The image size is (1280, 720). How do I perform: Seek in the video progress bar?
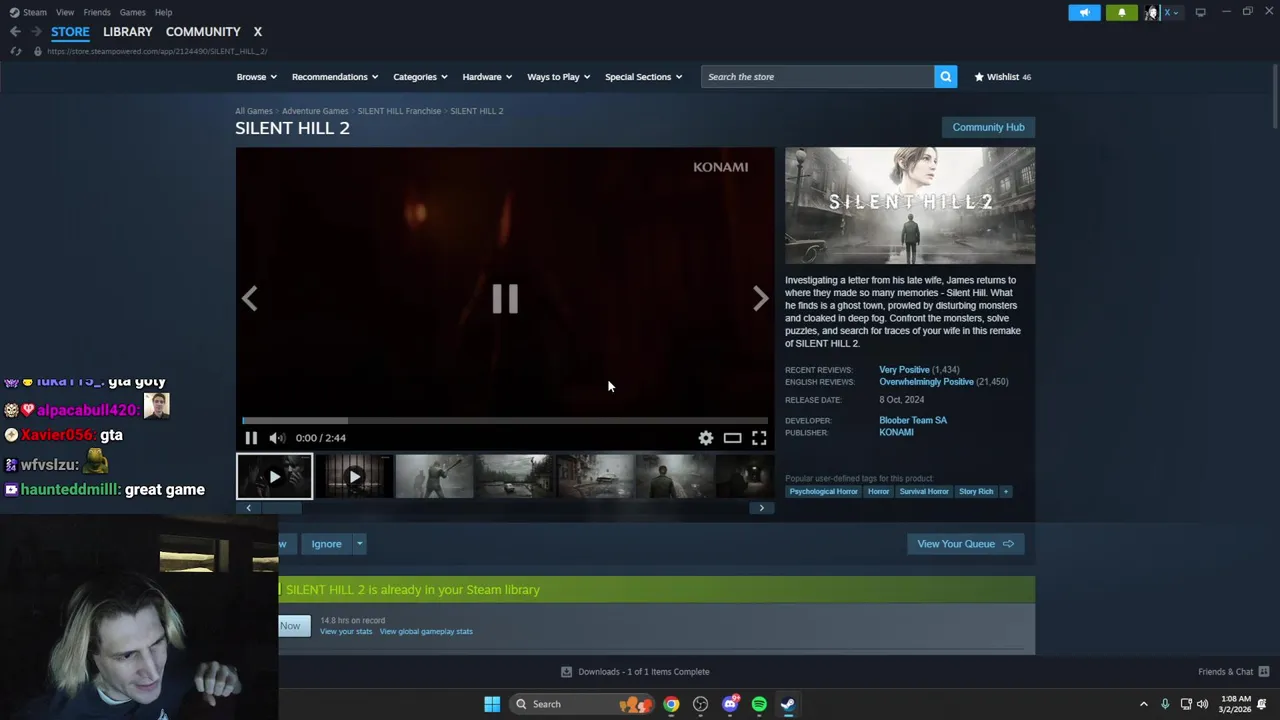505,421
